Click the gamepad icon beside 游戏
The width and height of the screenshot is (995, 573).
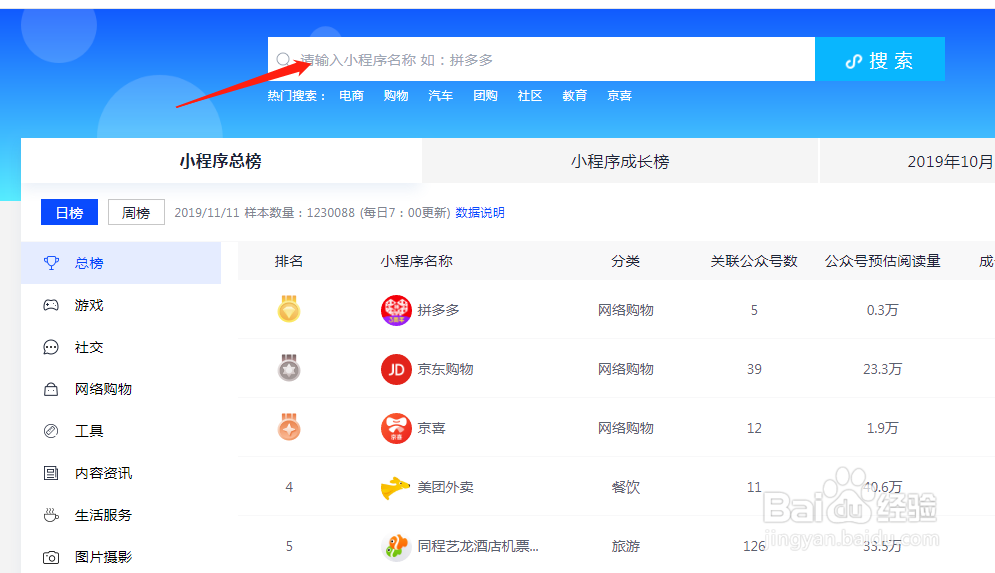(x=51, y=305)
